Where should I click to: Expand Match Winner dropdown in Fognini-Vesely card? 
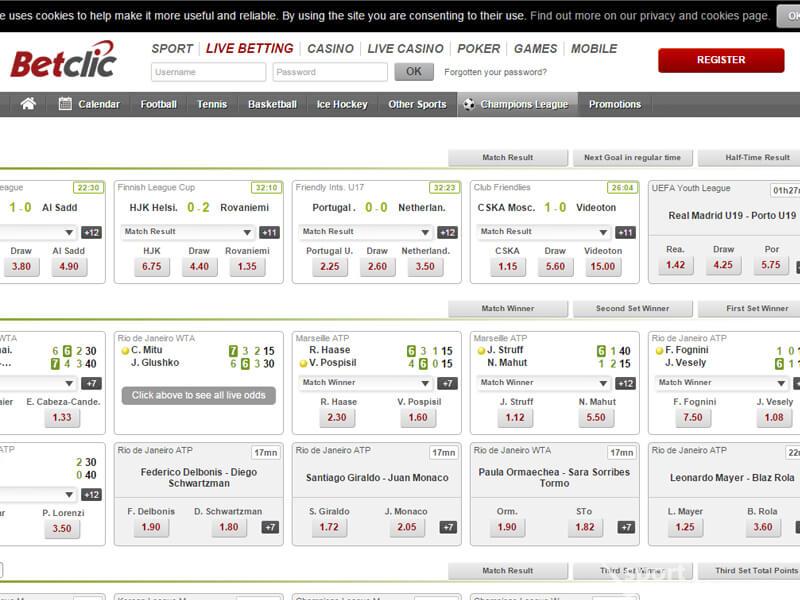pos(722,383)
